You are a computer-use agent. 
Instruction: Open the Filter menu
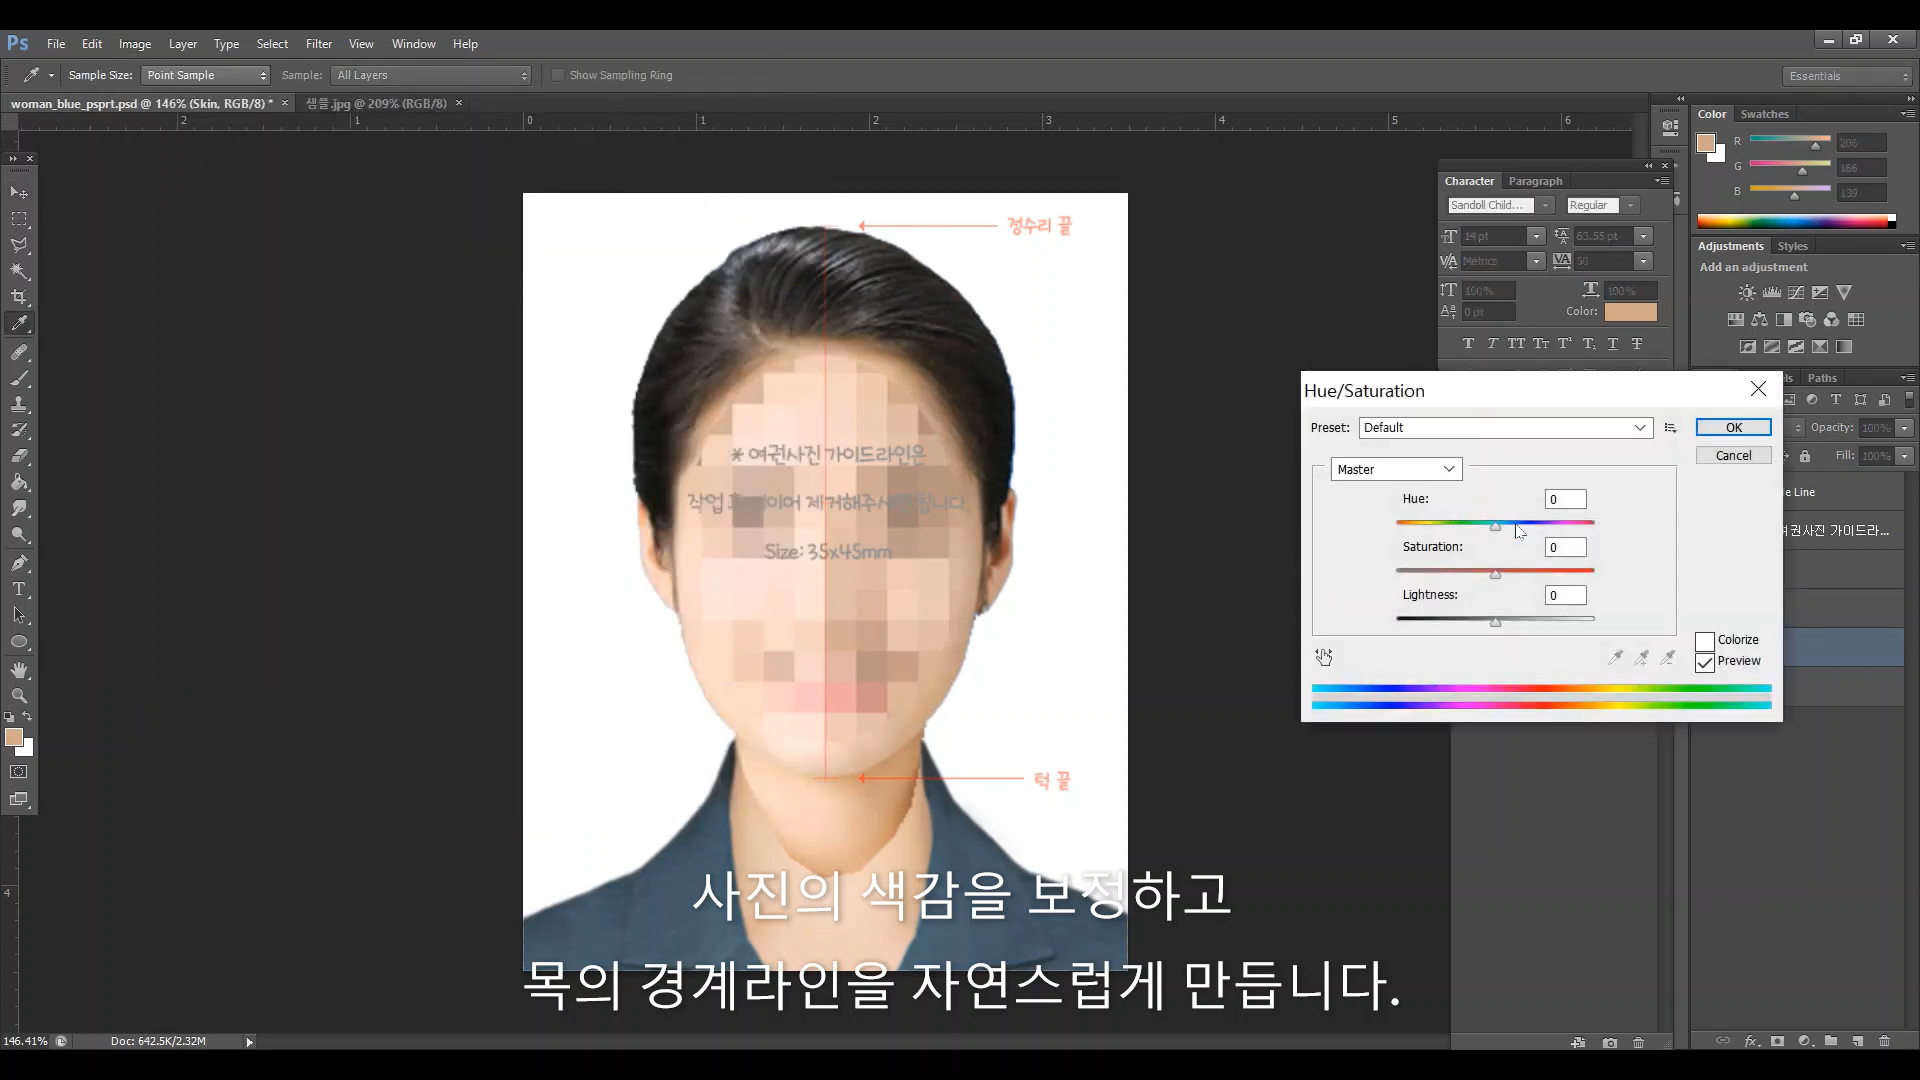point(318,44)
